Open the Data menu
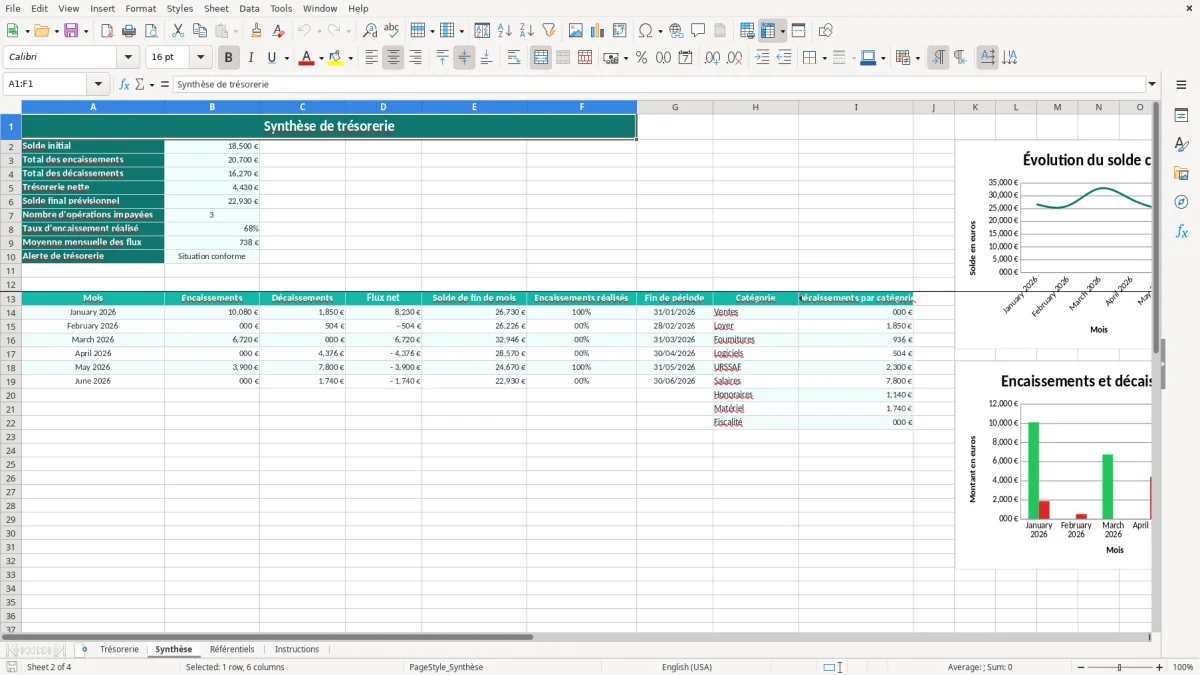The width and height of the screenshot is (1200, 675). point(249,8)
